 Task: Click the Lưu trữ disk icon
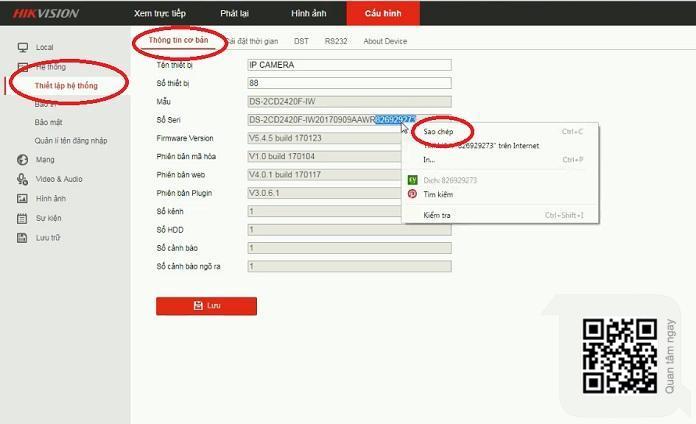pos(22,238)
